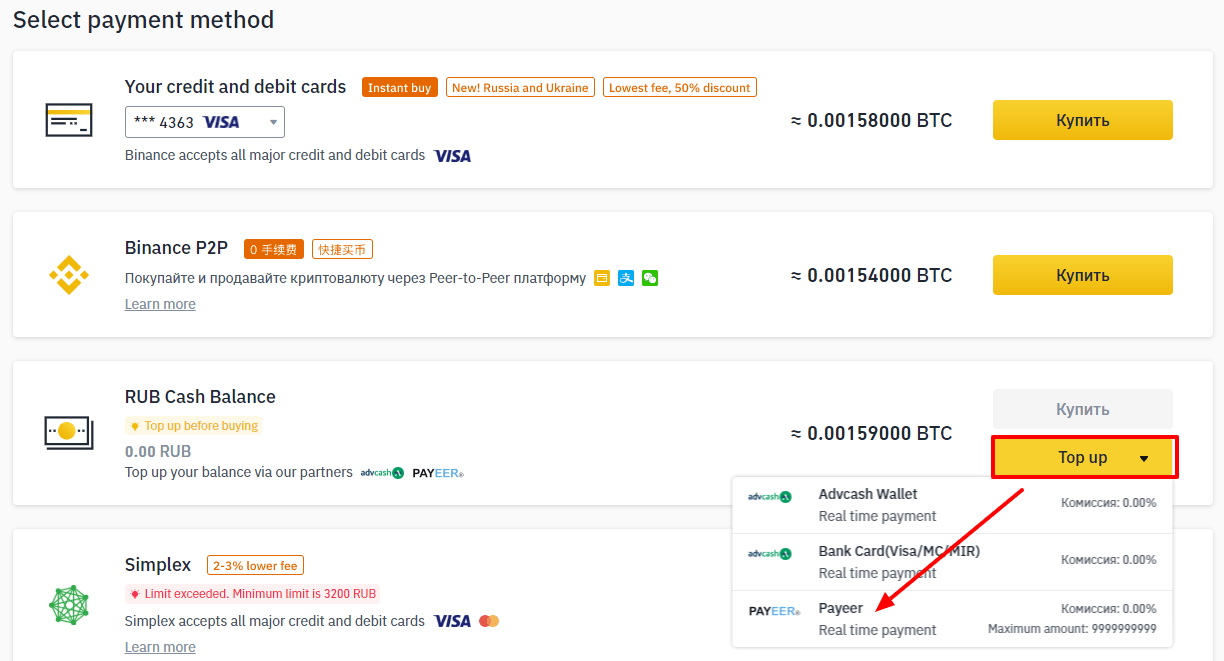Click the Mastercard logo in Simplex row
The height and width of the screenshot is (661, 1224).
489,621
